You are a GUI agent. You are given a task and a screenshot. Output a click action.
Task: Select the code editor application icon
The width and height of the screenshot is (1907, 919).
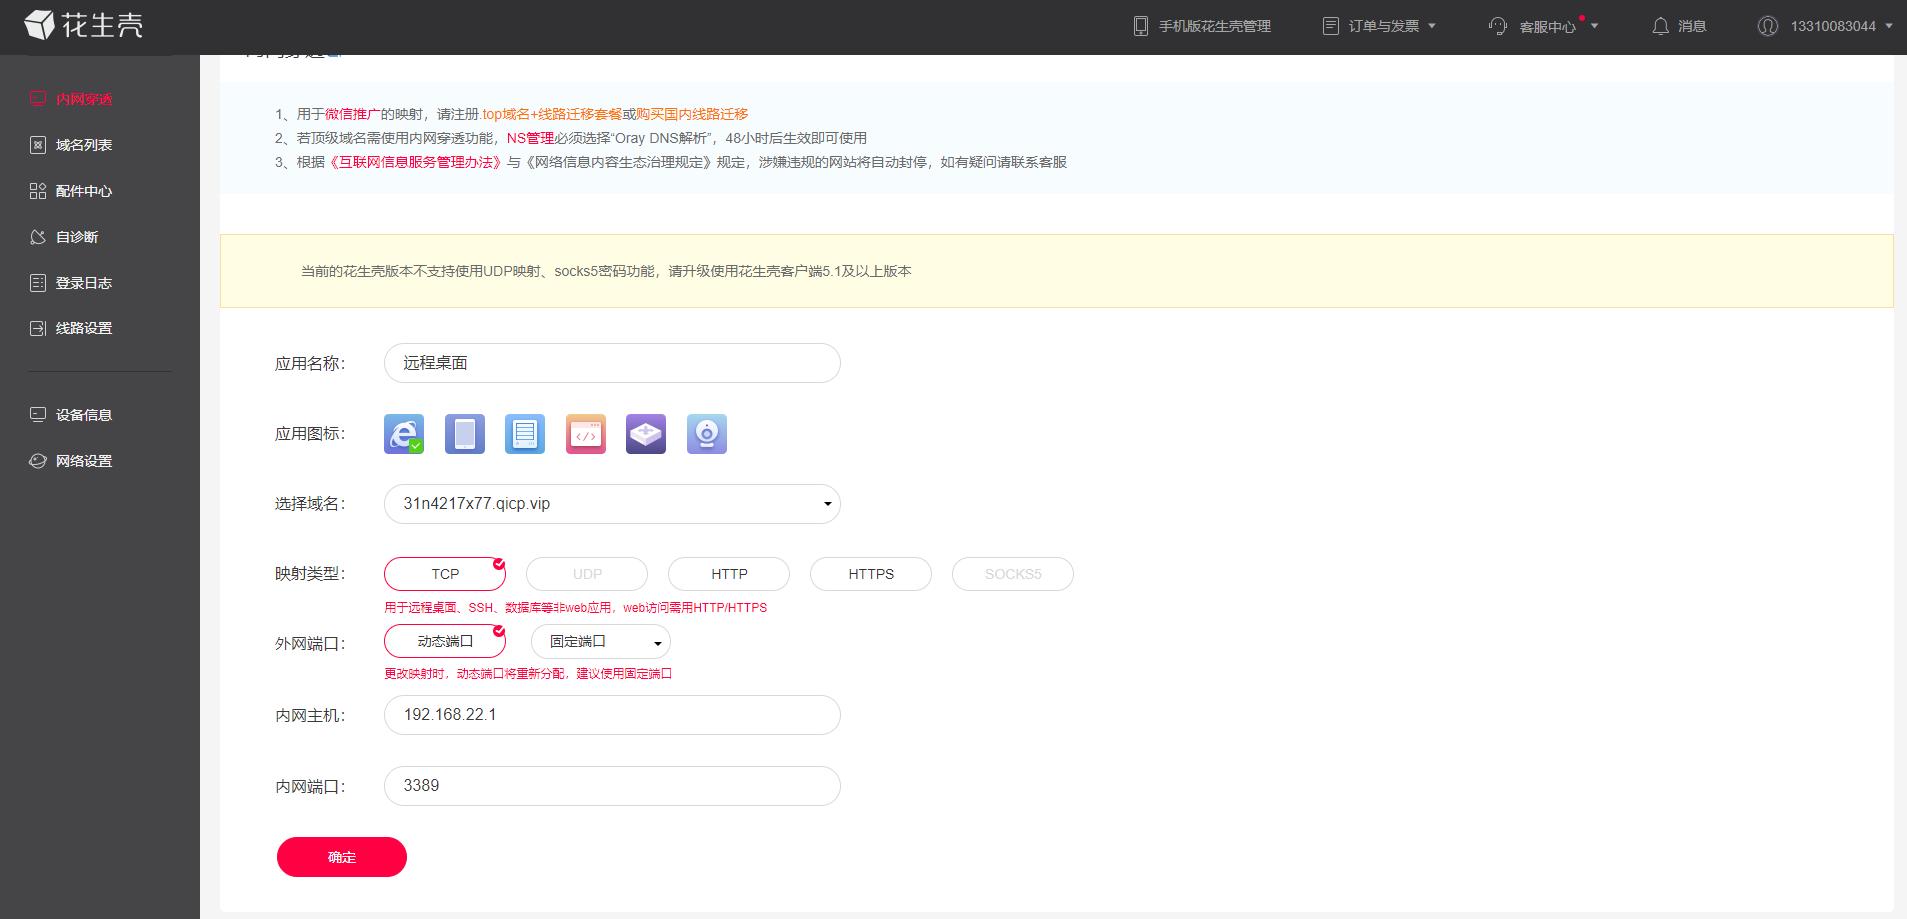tap(585, 433)
